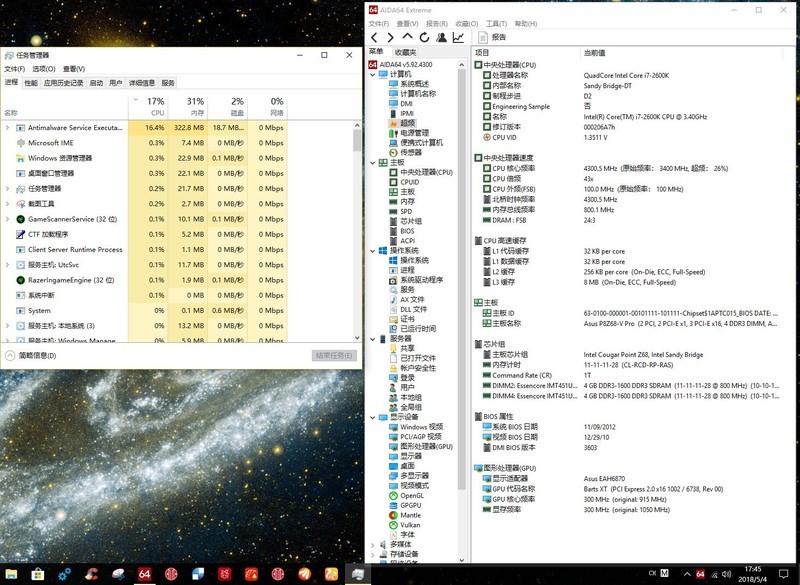The height and width of the screenshot is (585, 800).
Task: Select 电源管理 in AIDA64 tree
Action: (x=409, y=133)
